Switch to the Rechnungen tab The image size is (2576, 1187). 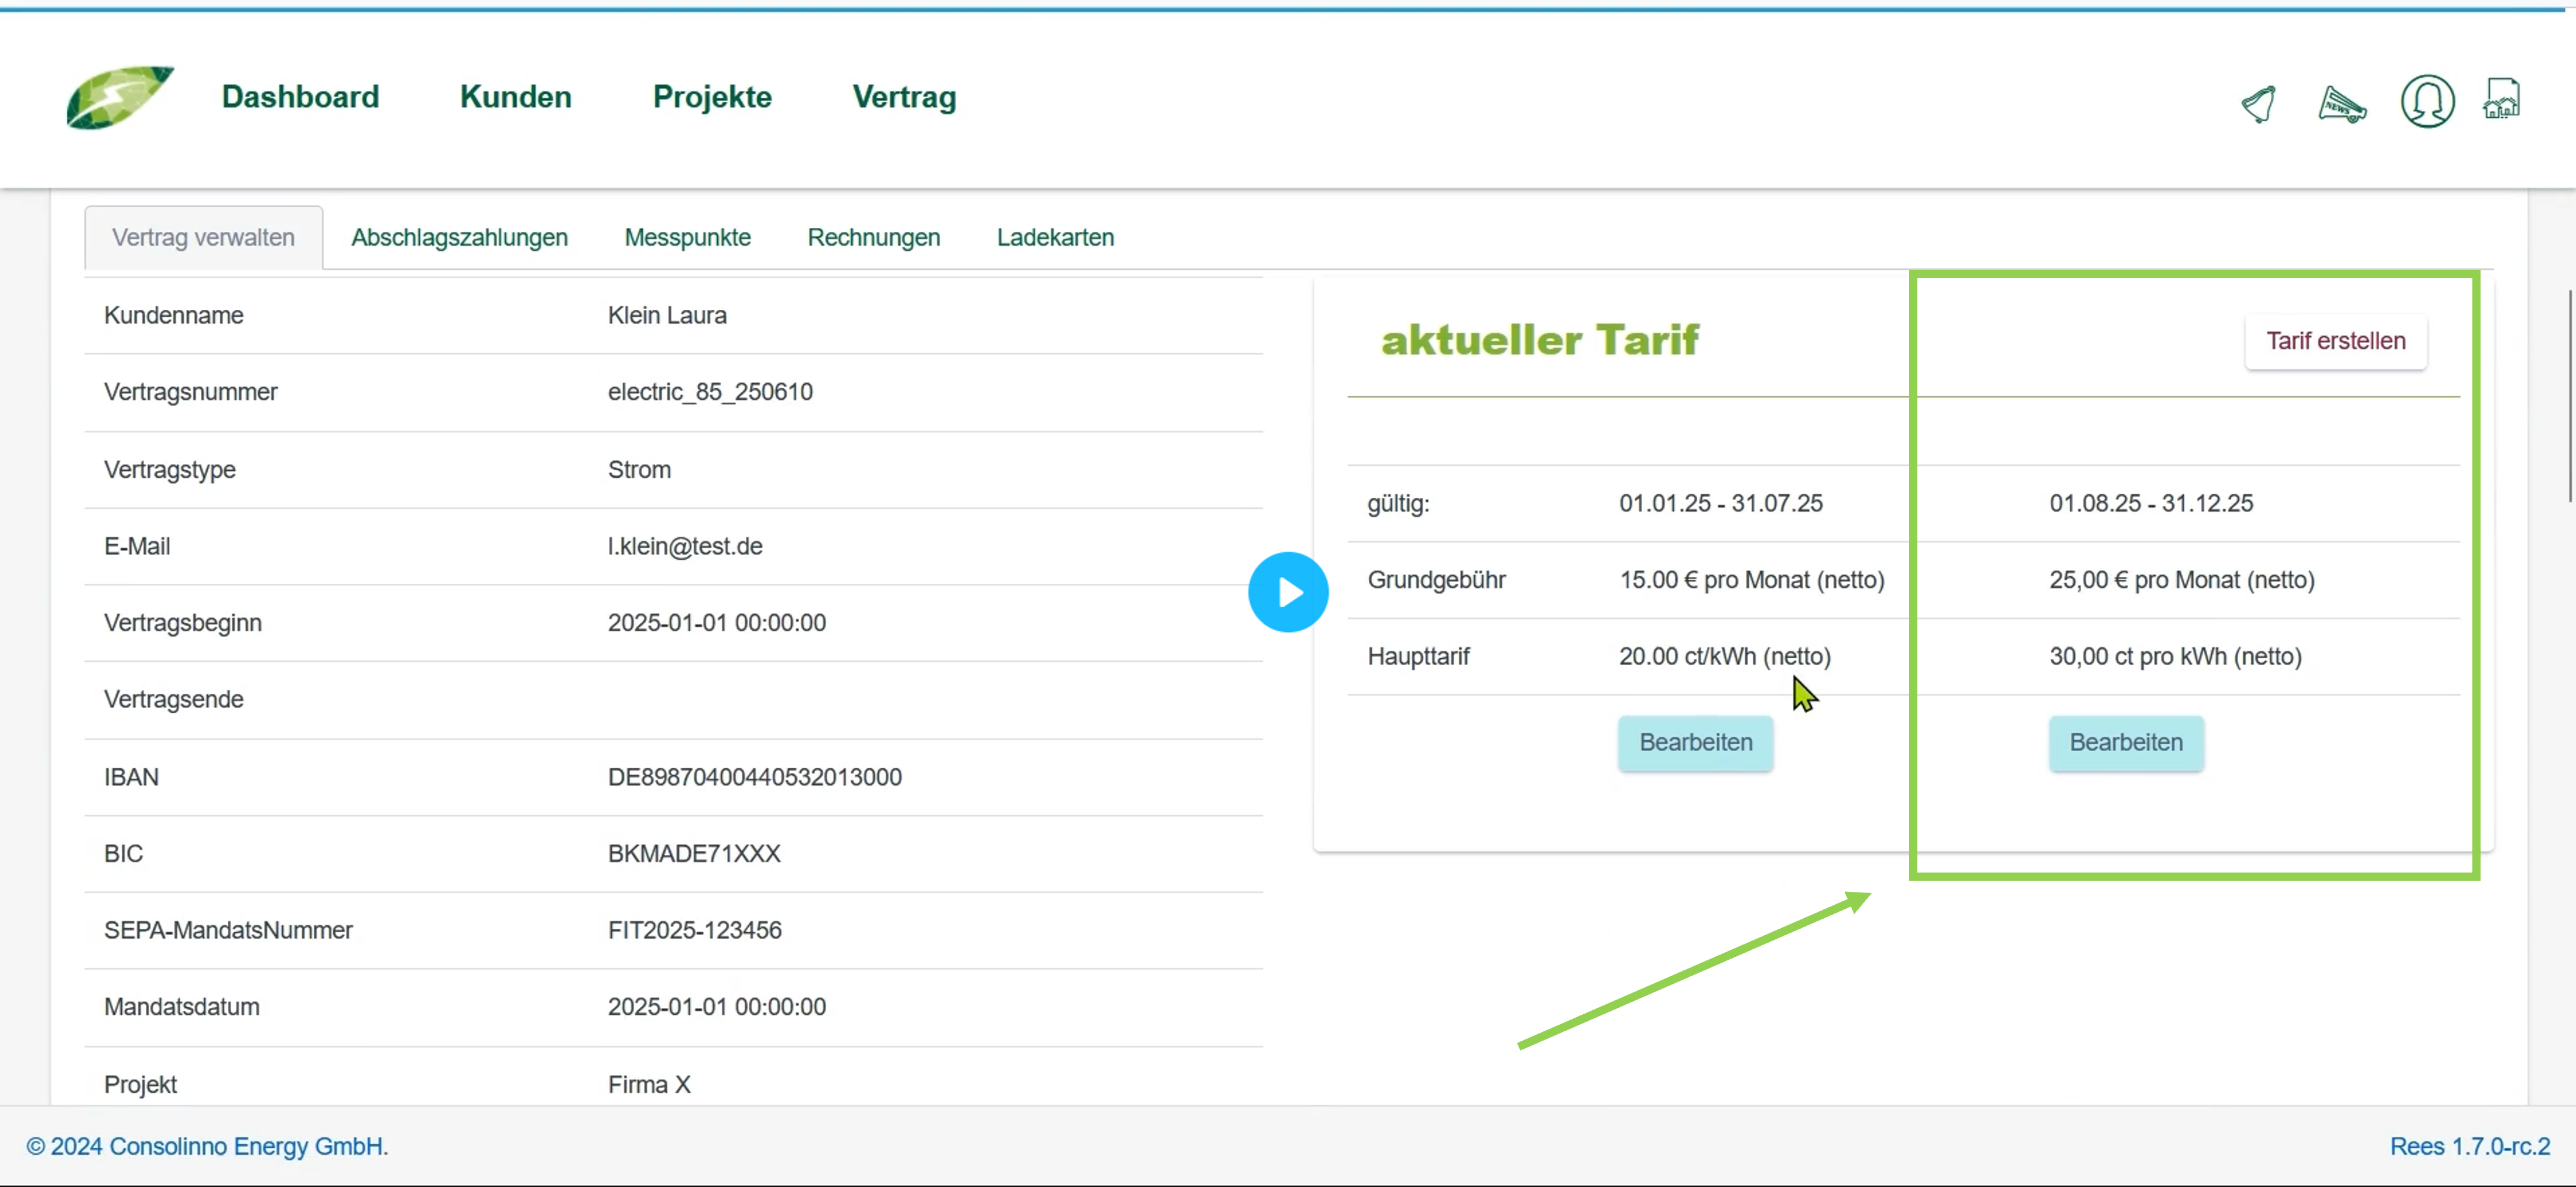pos(873,238)
